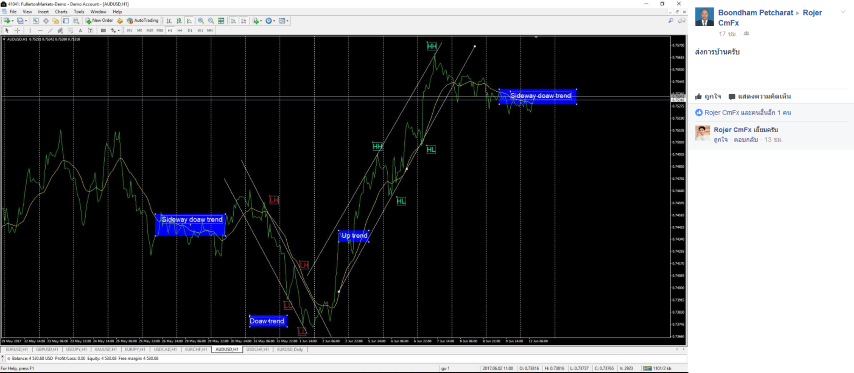Select the horizontal line tool

[x=40, y=30]
